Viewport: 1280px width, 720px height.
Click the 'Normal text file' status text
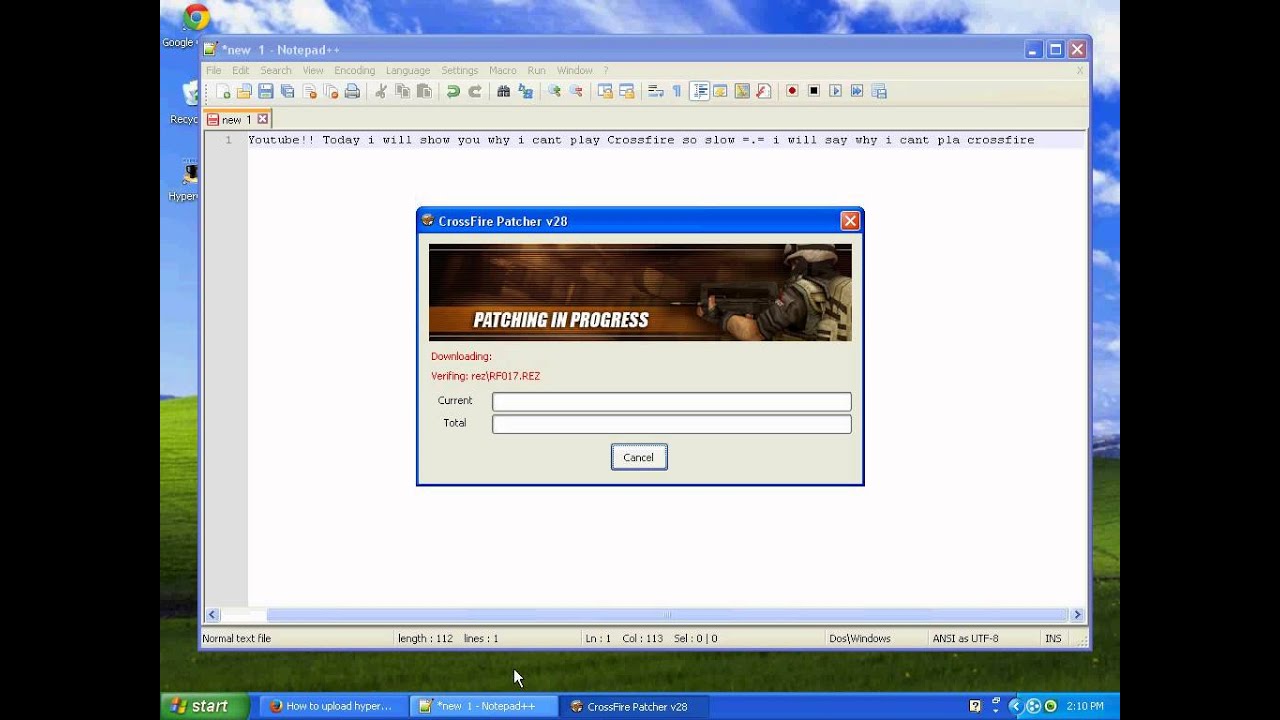click(x=236, y=638)
